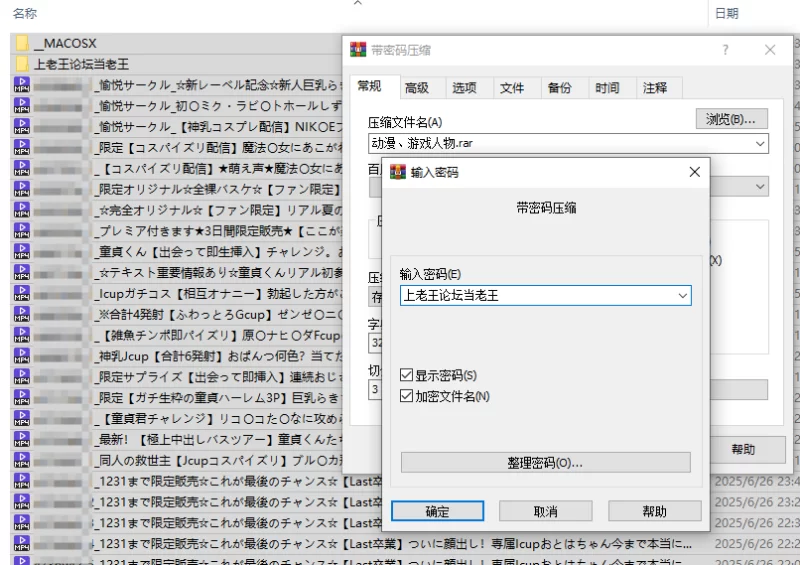Click MP4 icon of the _最新! file

pyautogui.click(x=22, y=439)
